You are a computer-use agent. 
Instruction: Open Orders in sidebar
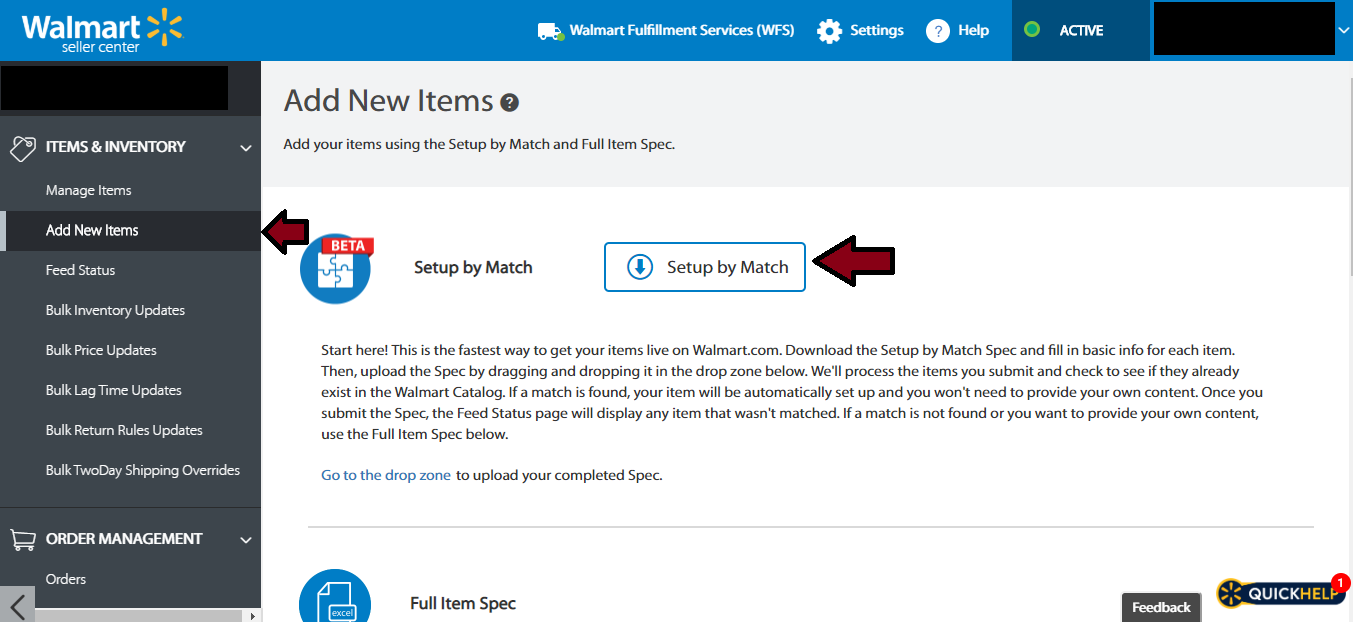click(x=66, y=579)
